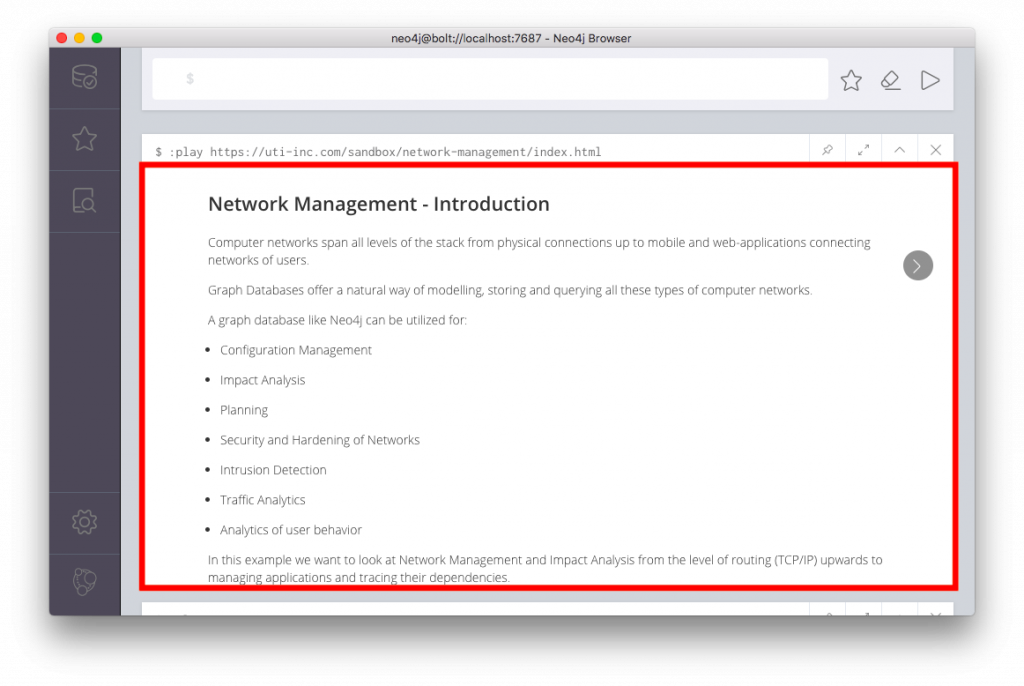Open Browser Settings gear in sidebar

tap(85, 521)
